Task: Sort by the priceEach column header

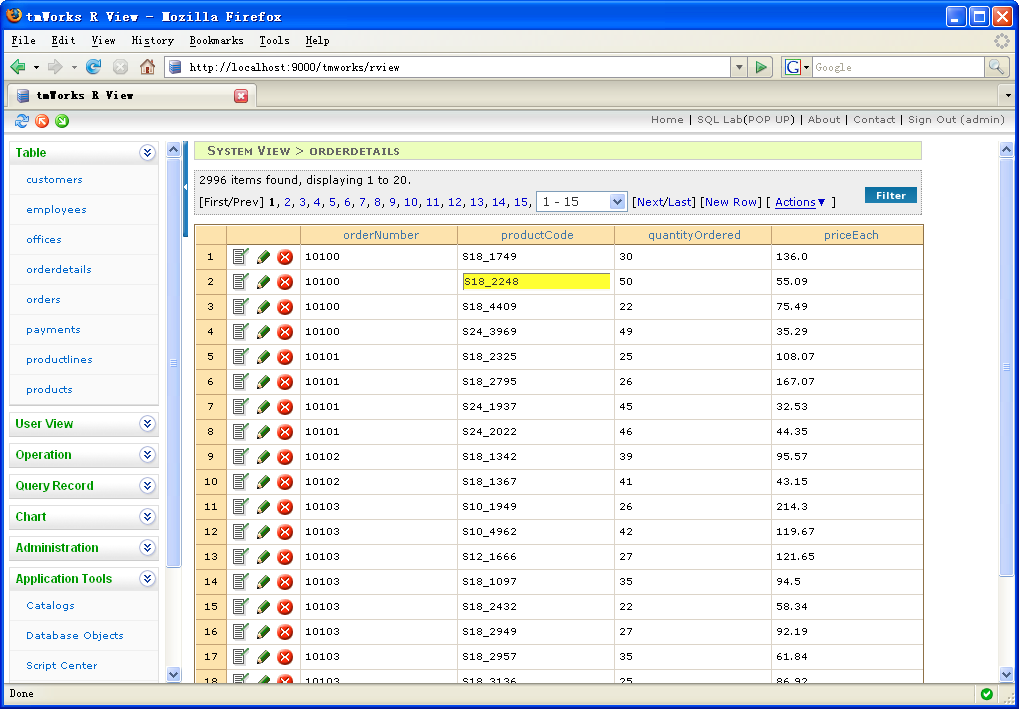Action: point(851,235)
